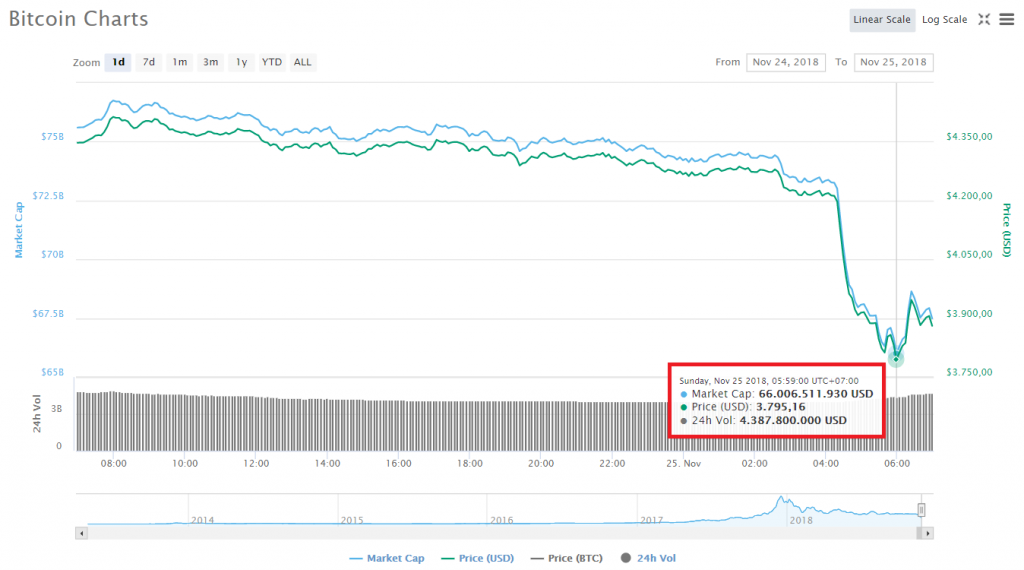The image size is (1024, 570).
Task: Click the 2016 navigator year label
Action: 502,520
